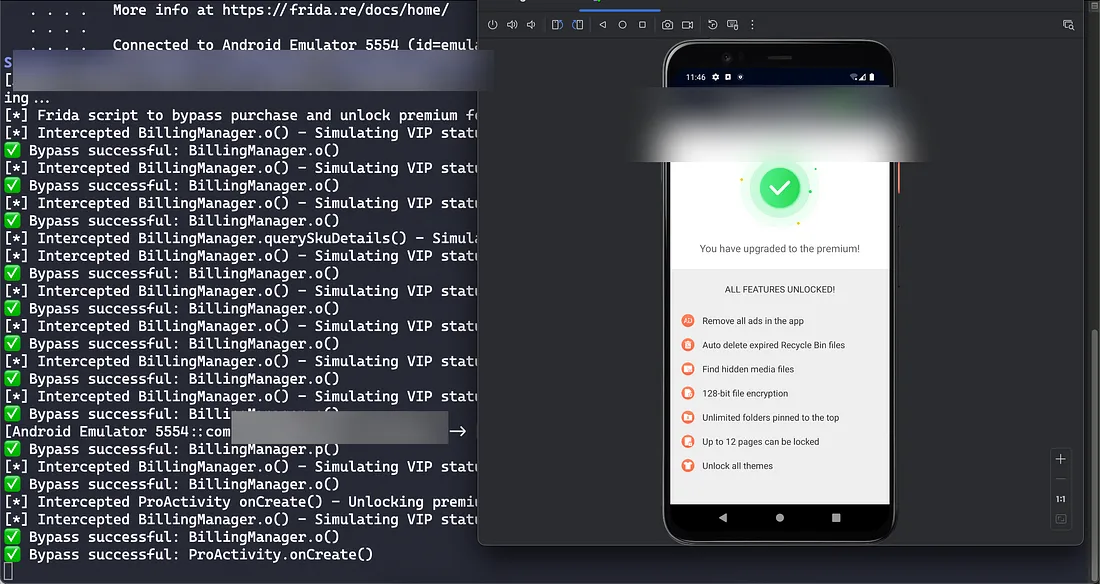Start screen recording with video camera icon
This screenshot has width=1100, height=584.
(688, 25)
